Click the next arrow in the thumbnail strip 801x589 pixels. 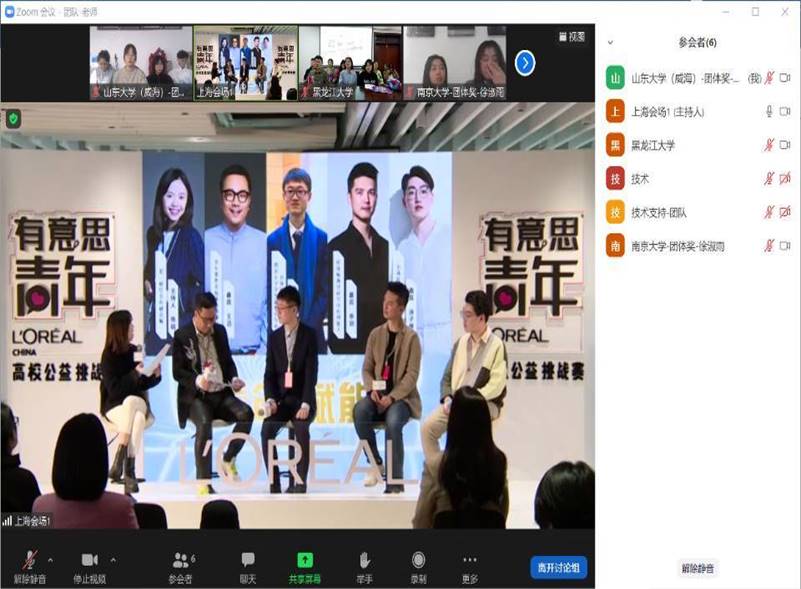click(525, 63)
